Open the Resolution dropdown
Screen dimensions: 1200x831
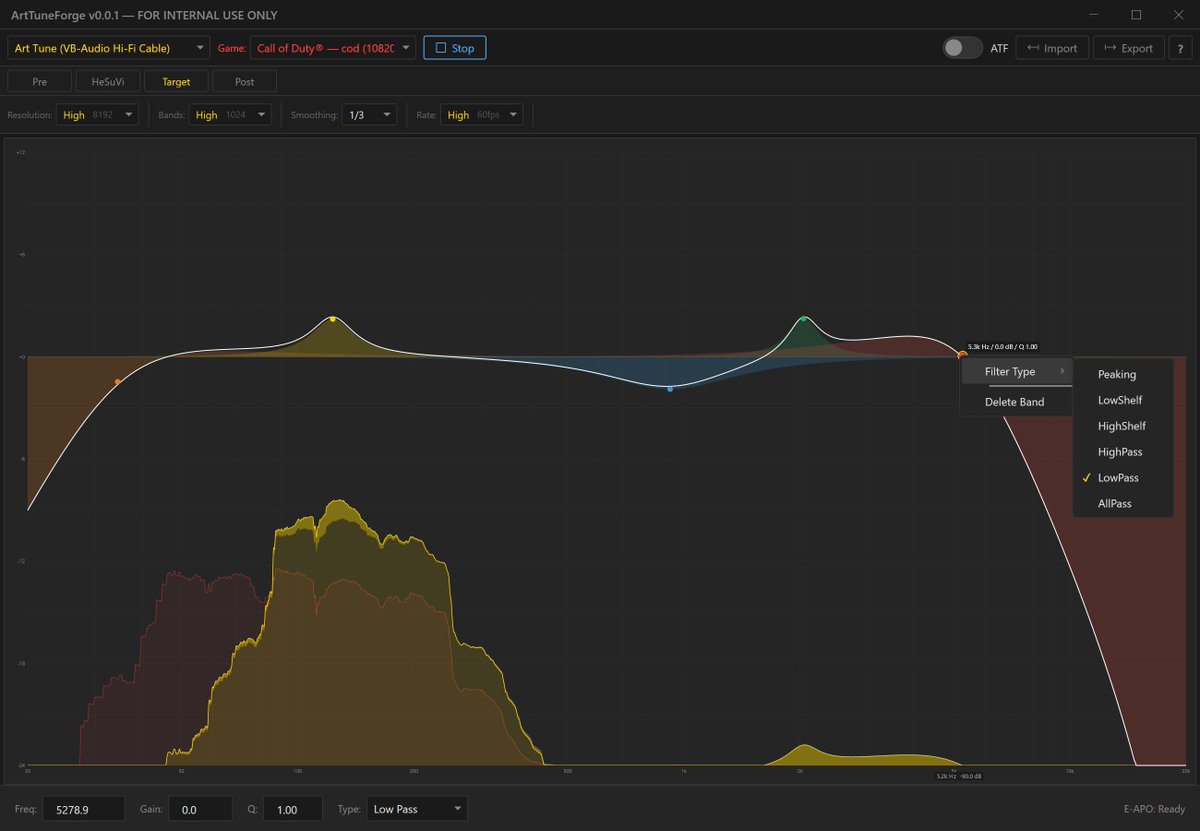pos(97,115)
